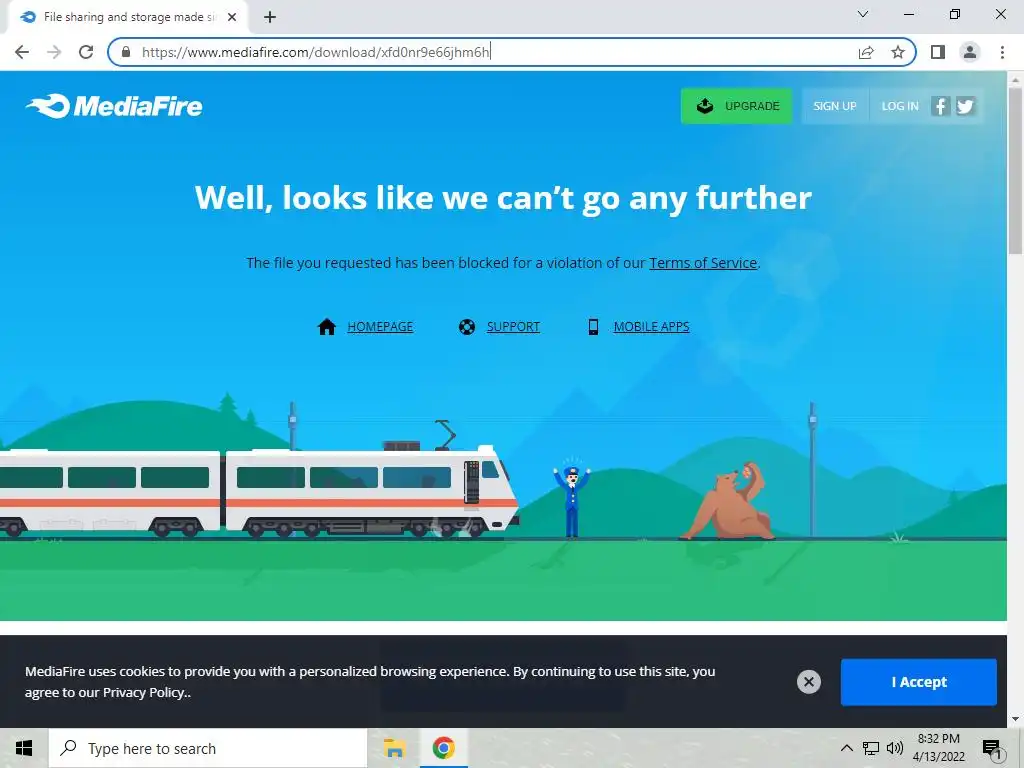Open File Explorer from taskbar

[394, 748]
